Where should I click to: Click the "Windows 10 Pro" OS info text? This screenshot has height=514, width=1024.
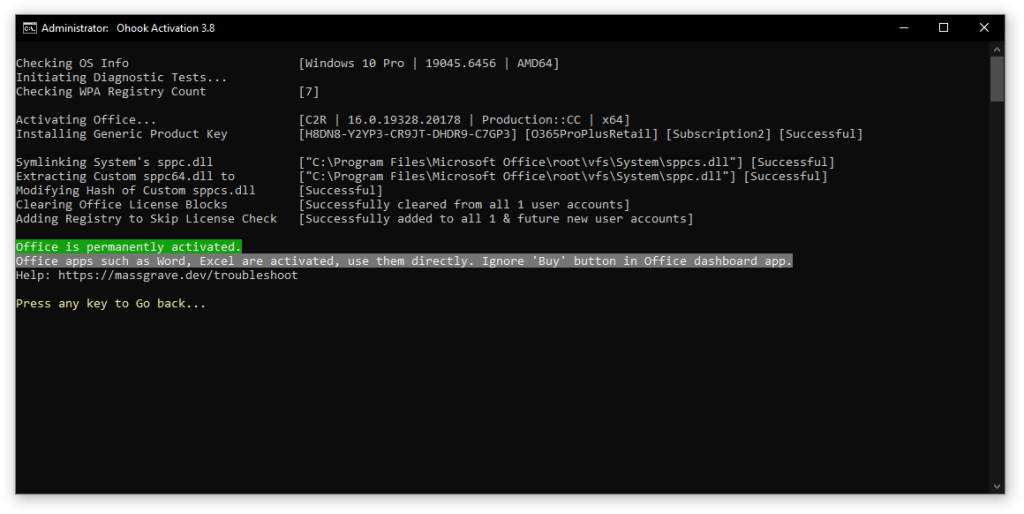point(355,64)
